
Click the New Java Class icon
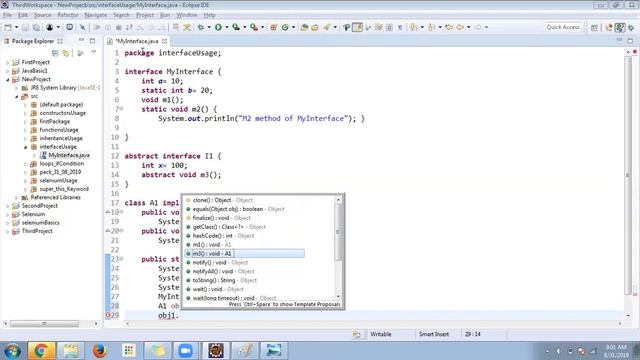click(285, 27)
